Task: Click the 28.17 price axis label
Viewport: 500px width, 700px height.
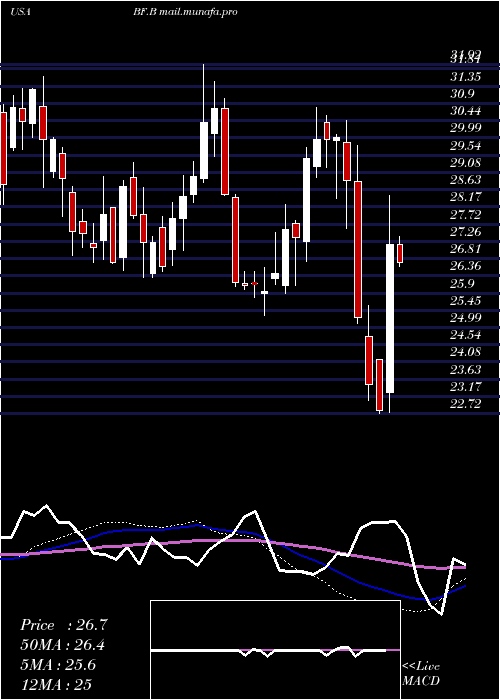Action: pyautogui.click(x=465, y=197)
